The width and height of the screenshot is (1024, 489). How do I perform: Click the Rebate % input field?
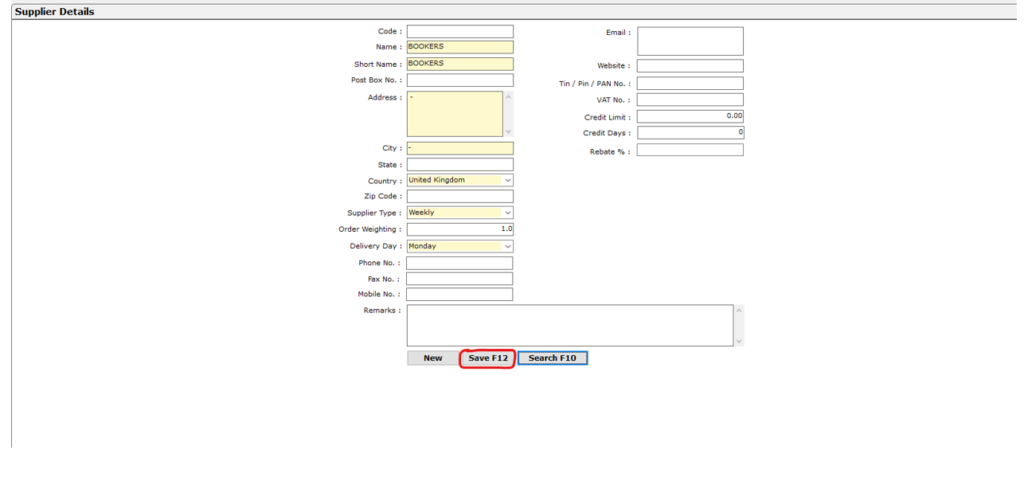click(690, 150)
